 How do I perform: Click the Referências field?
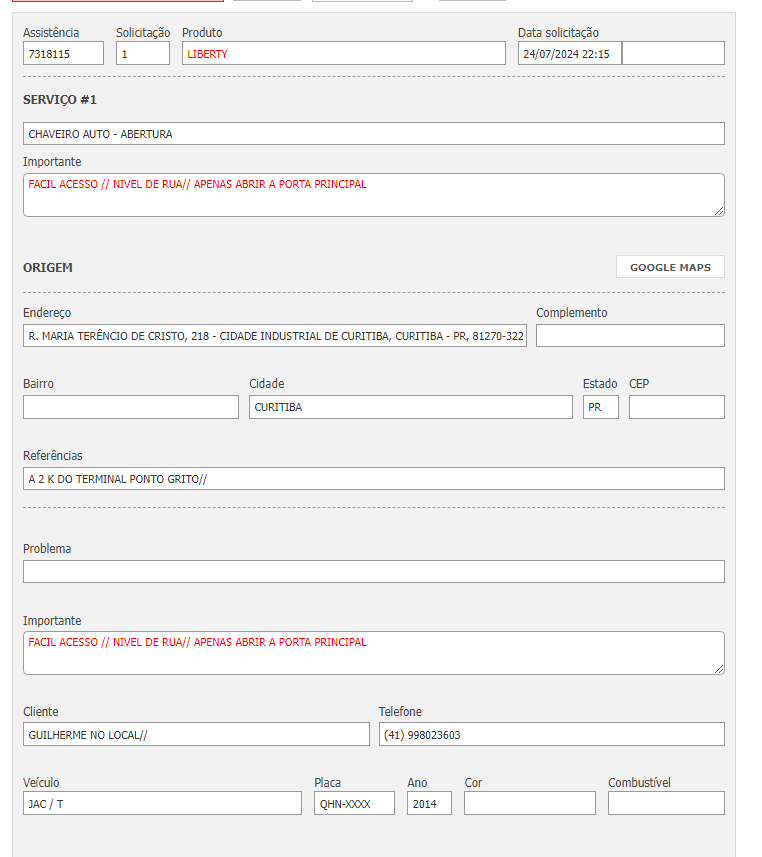coord(373,479)
